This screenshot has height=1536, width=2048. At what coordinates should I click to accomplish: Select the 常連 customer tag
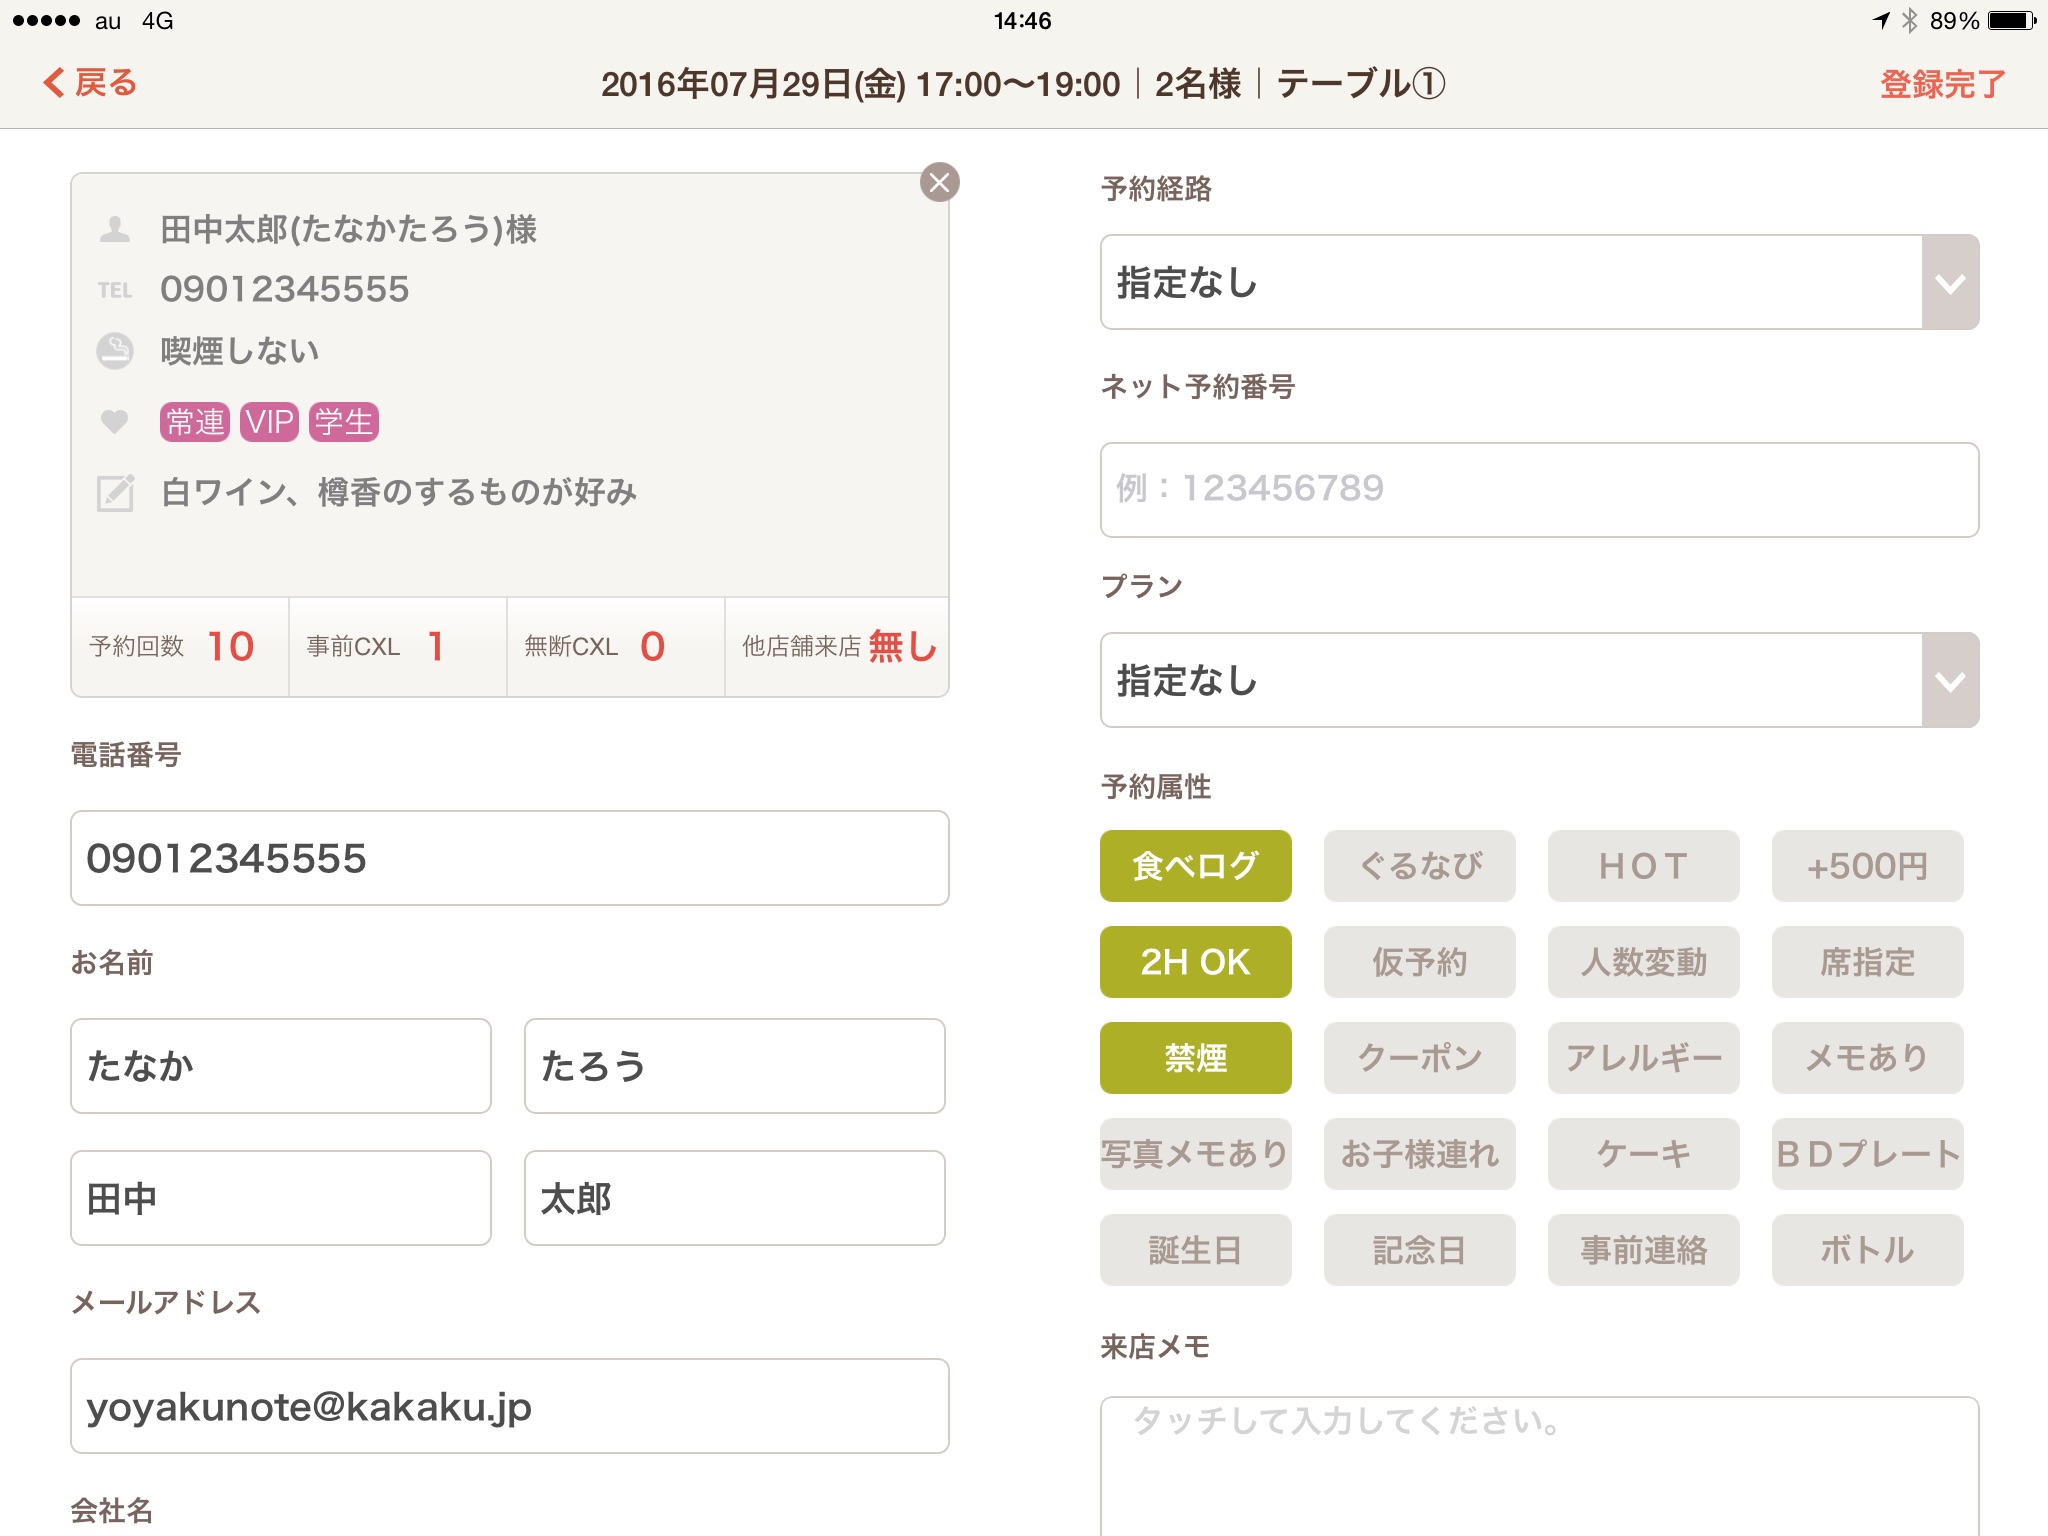point(195,422)
